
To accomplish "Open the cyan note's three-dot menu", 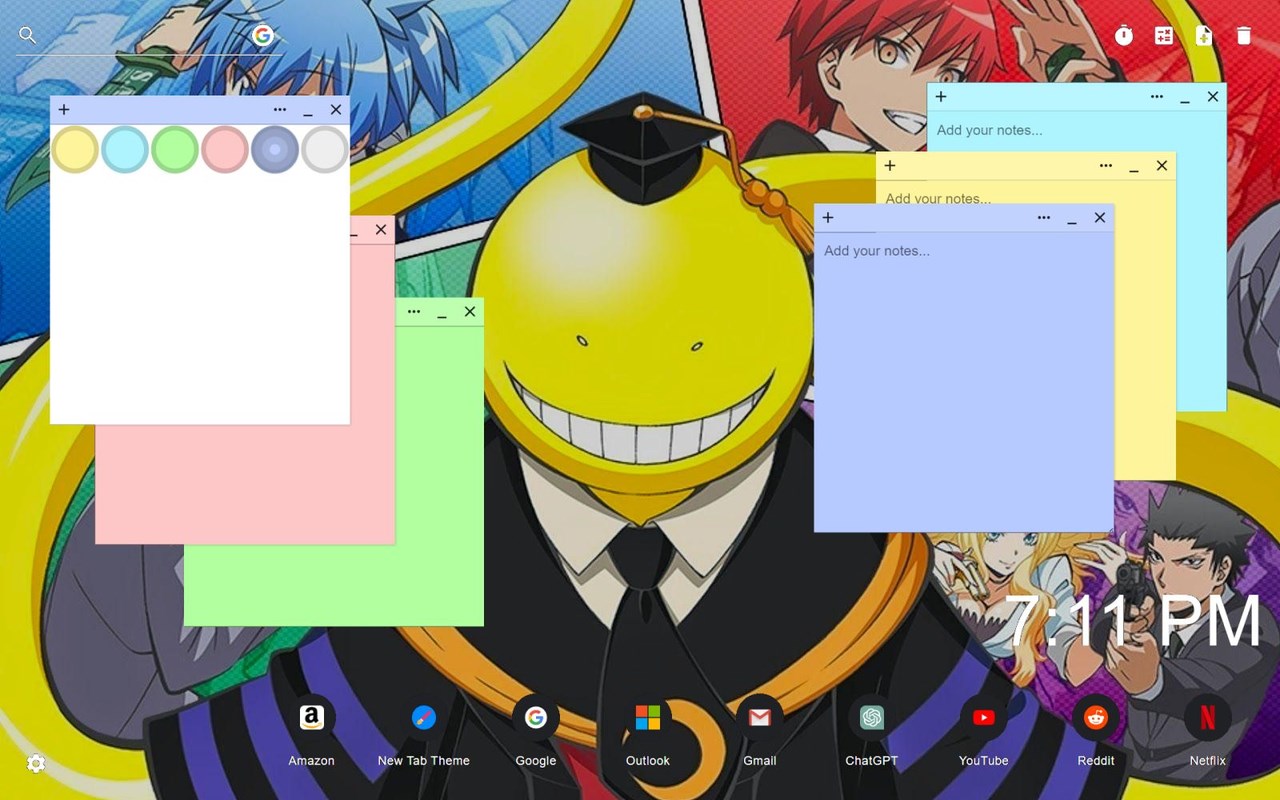I will click(1157, 97).
